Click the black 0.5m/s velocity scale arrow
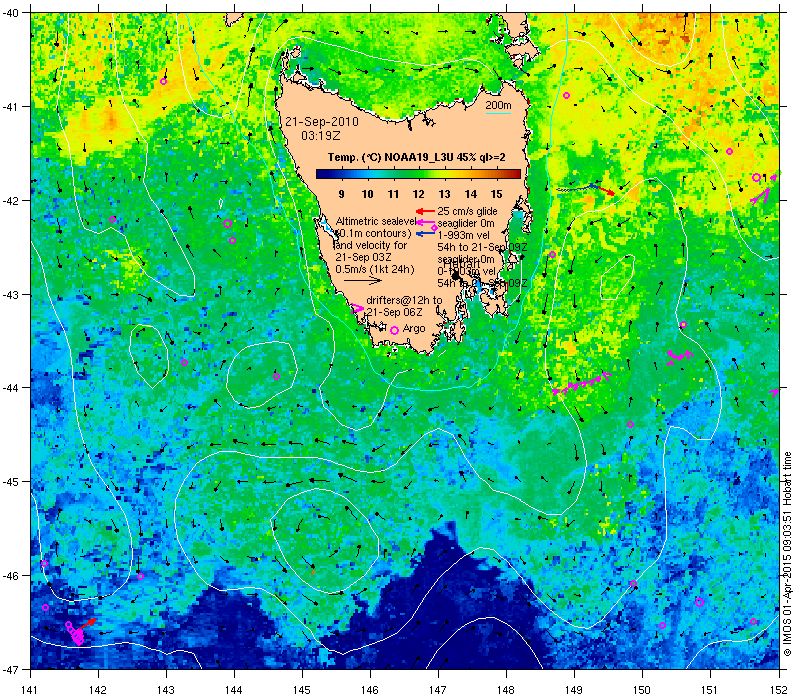This screenshot has width=800, height=700. 363,280
